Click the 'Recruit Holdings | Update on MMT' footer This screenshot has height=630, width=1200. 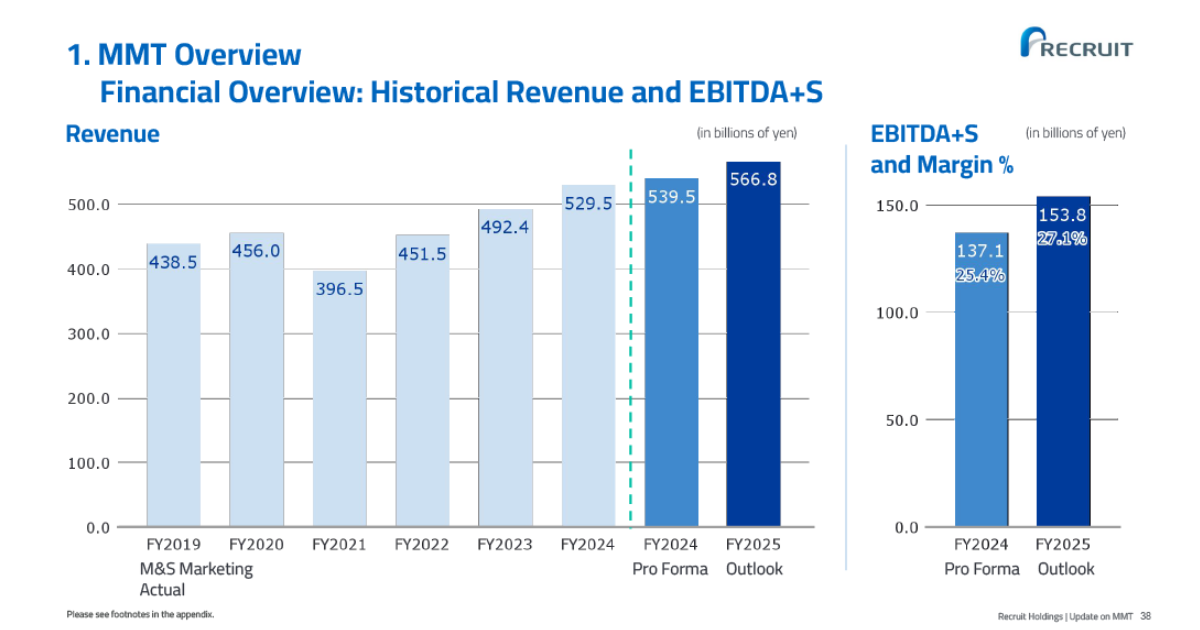[1064, 616]
